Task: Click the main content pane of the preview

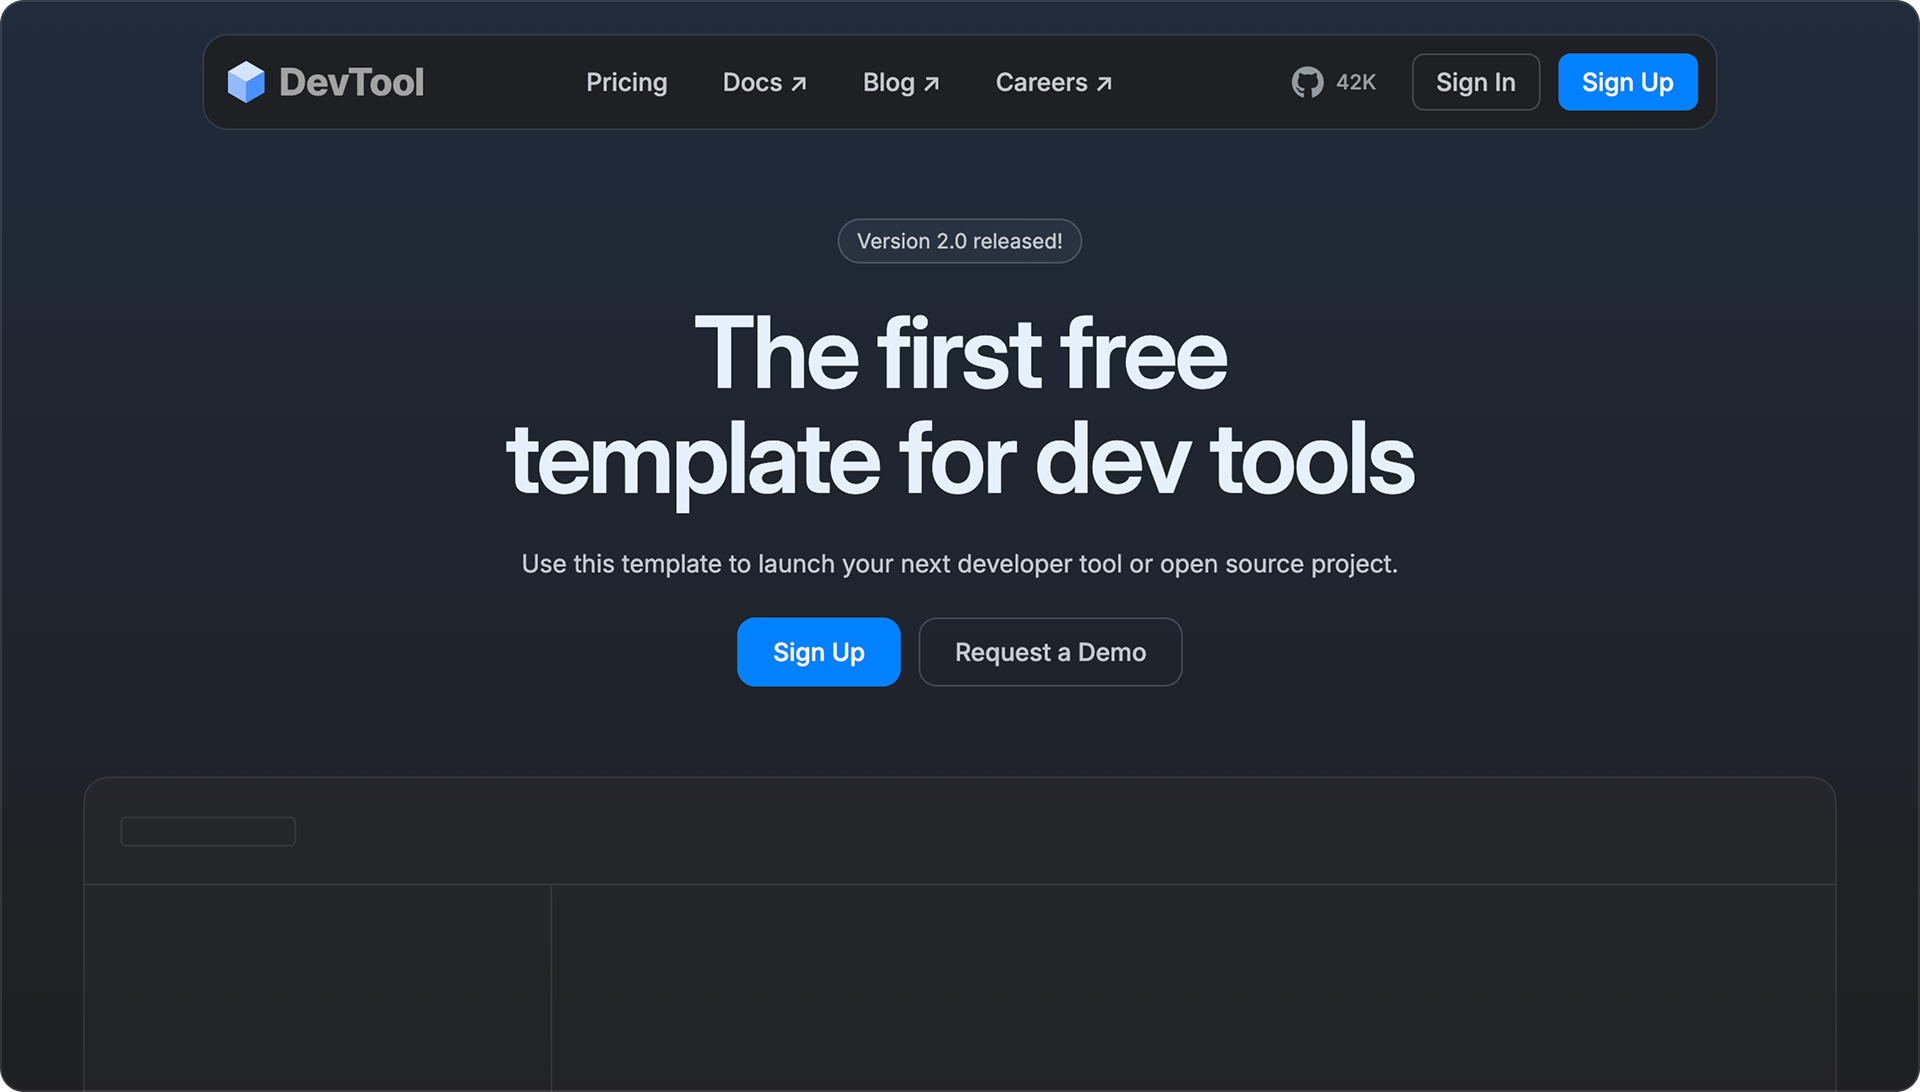Action: point(1193,987)
